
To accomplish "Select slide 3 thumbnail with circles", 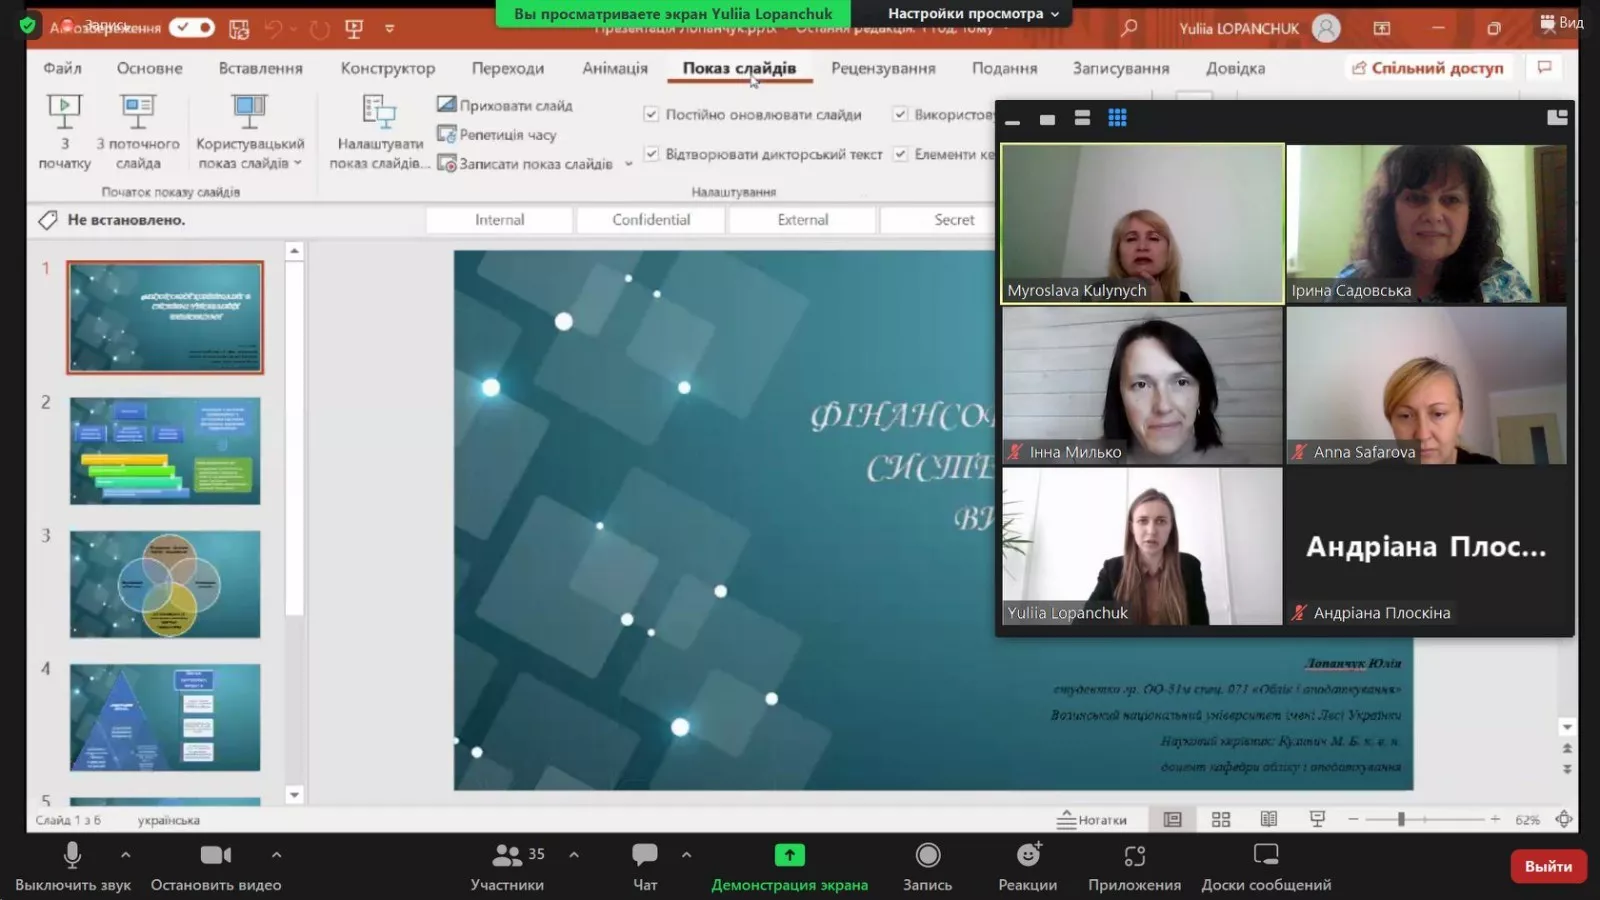I will [165, 584].
